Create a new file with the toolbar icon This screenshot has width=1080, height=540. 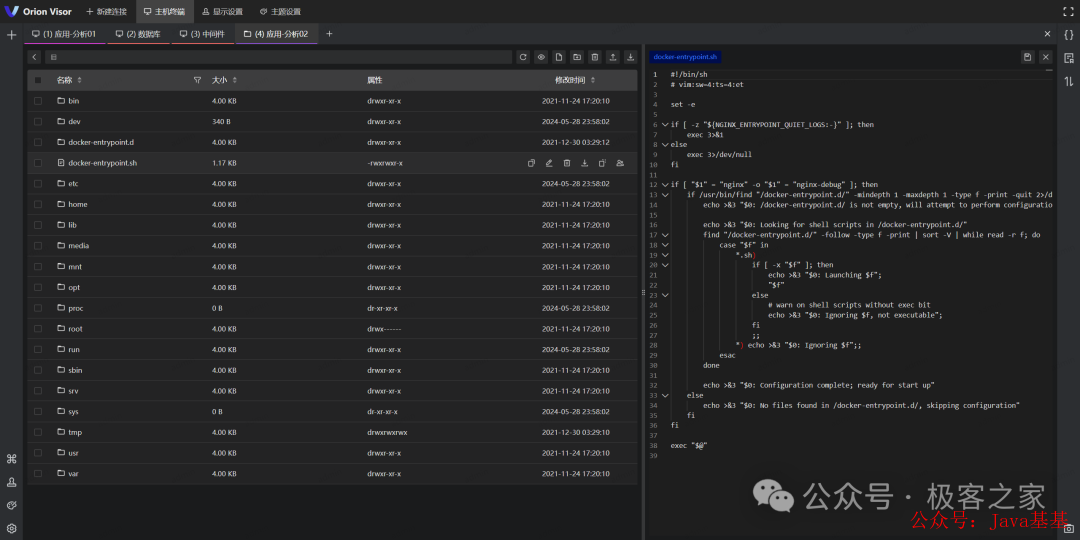coord(559,57)
